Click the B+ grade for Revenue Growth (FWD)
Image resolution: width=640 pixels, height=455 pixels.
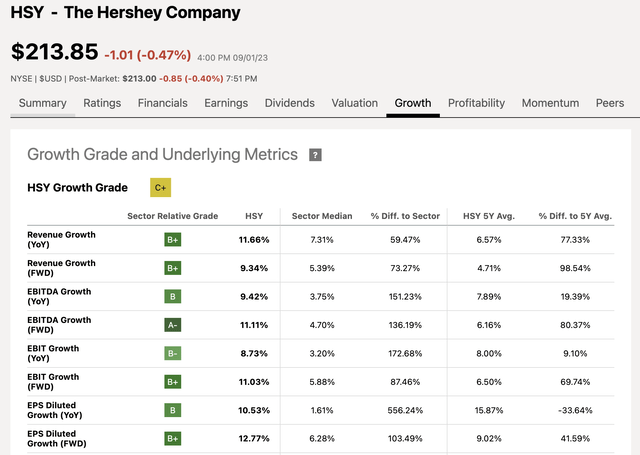pyautogui.click(x=173, y=268)
